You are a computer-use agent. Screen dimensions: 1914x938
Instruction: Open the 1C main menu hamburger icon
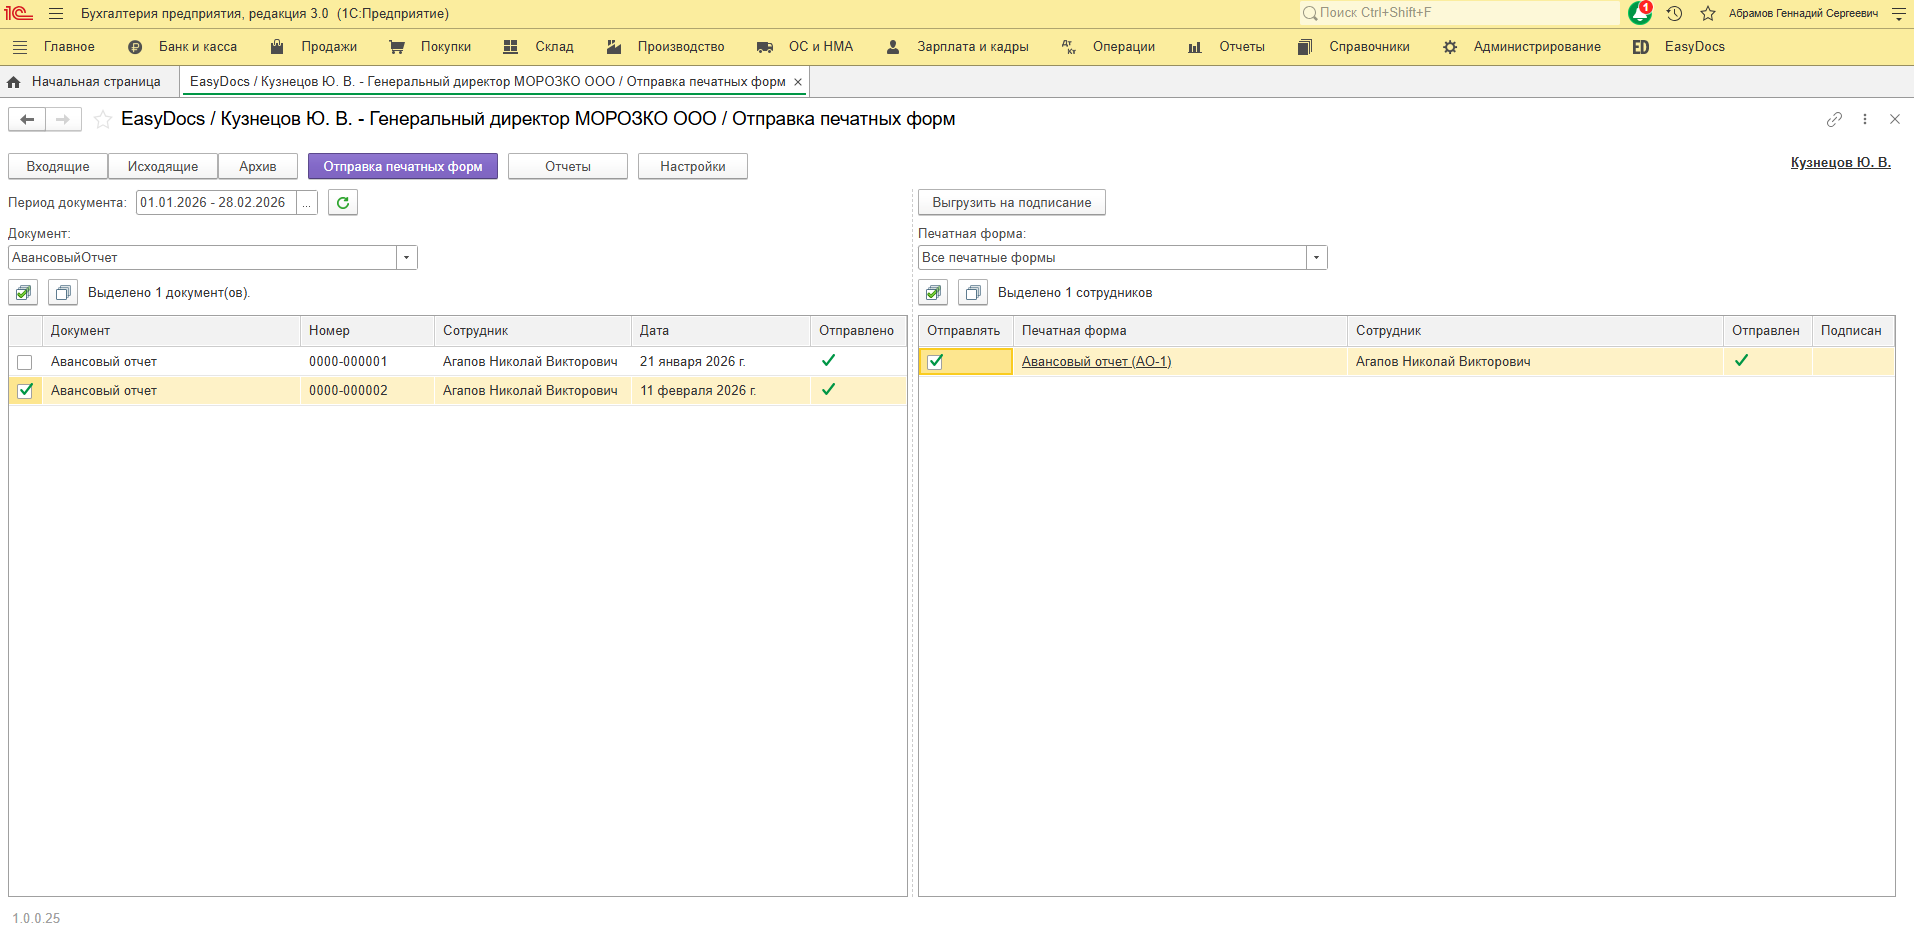click(x=56, y=14)
